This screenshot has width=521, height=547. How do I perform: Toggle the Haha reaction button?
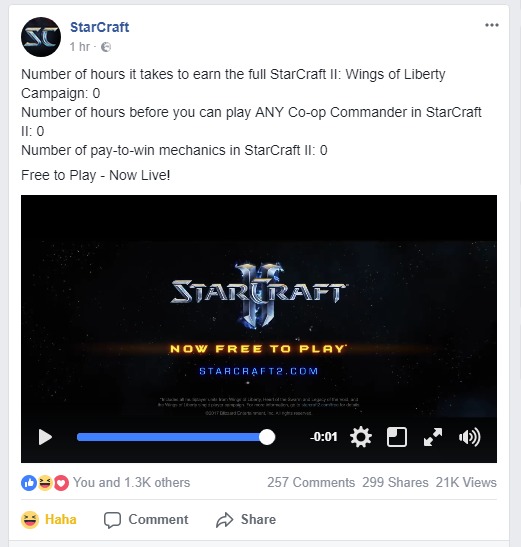(49, 519)
